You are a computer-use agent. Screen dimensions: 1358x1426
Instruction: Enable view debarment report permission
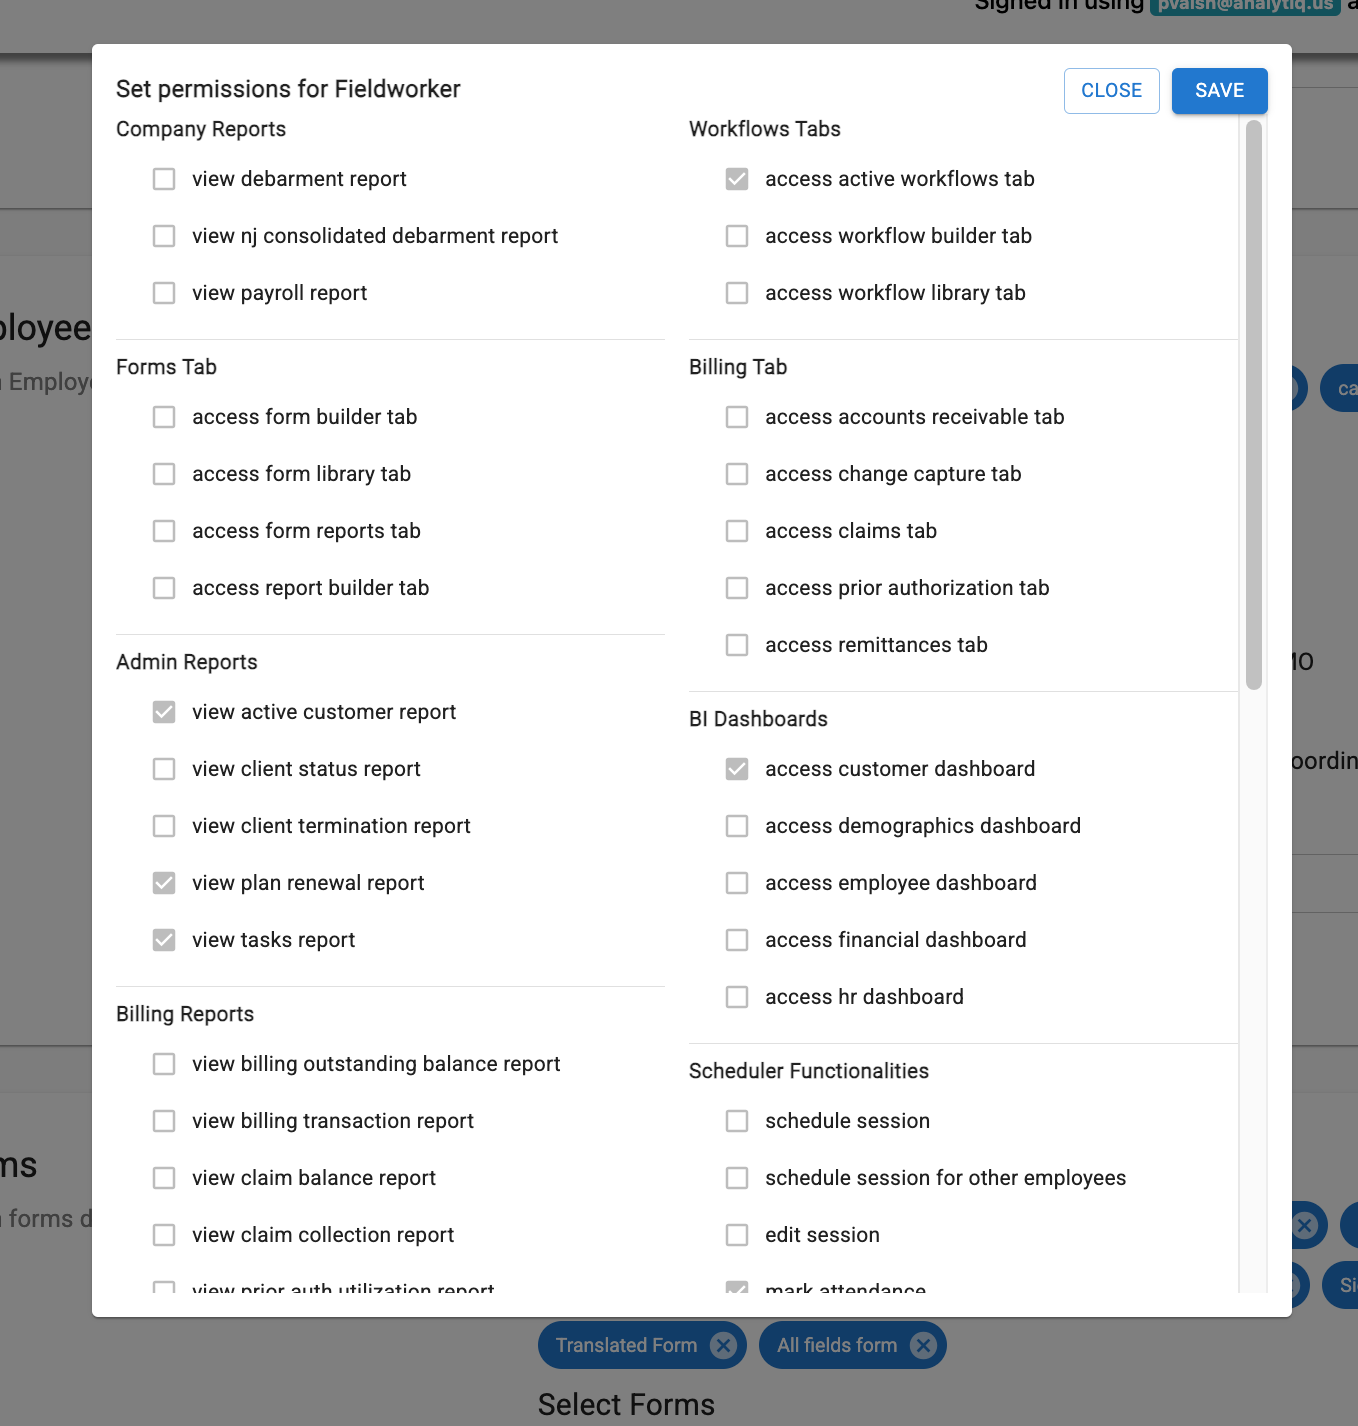click(x=164, y=179)
